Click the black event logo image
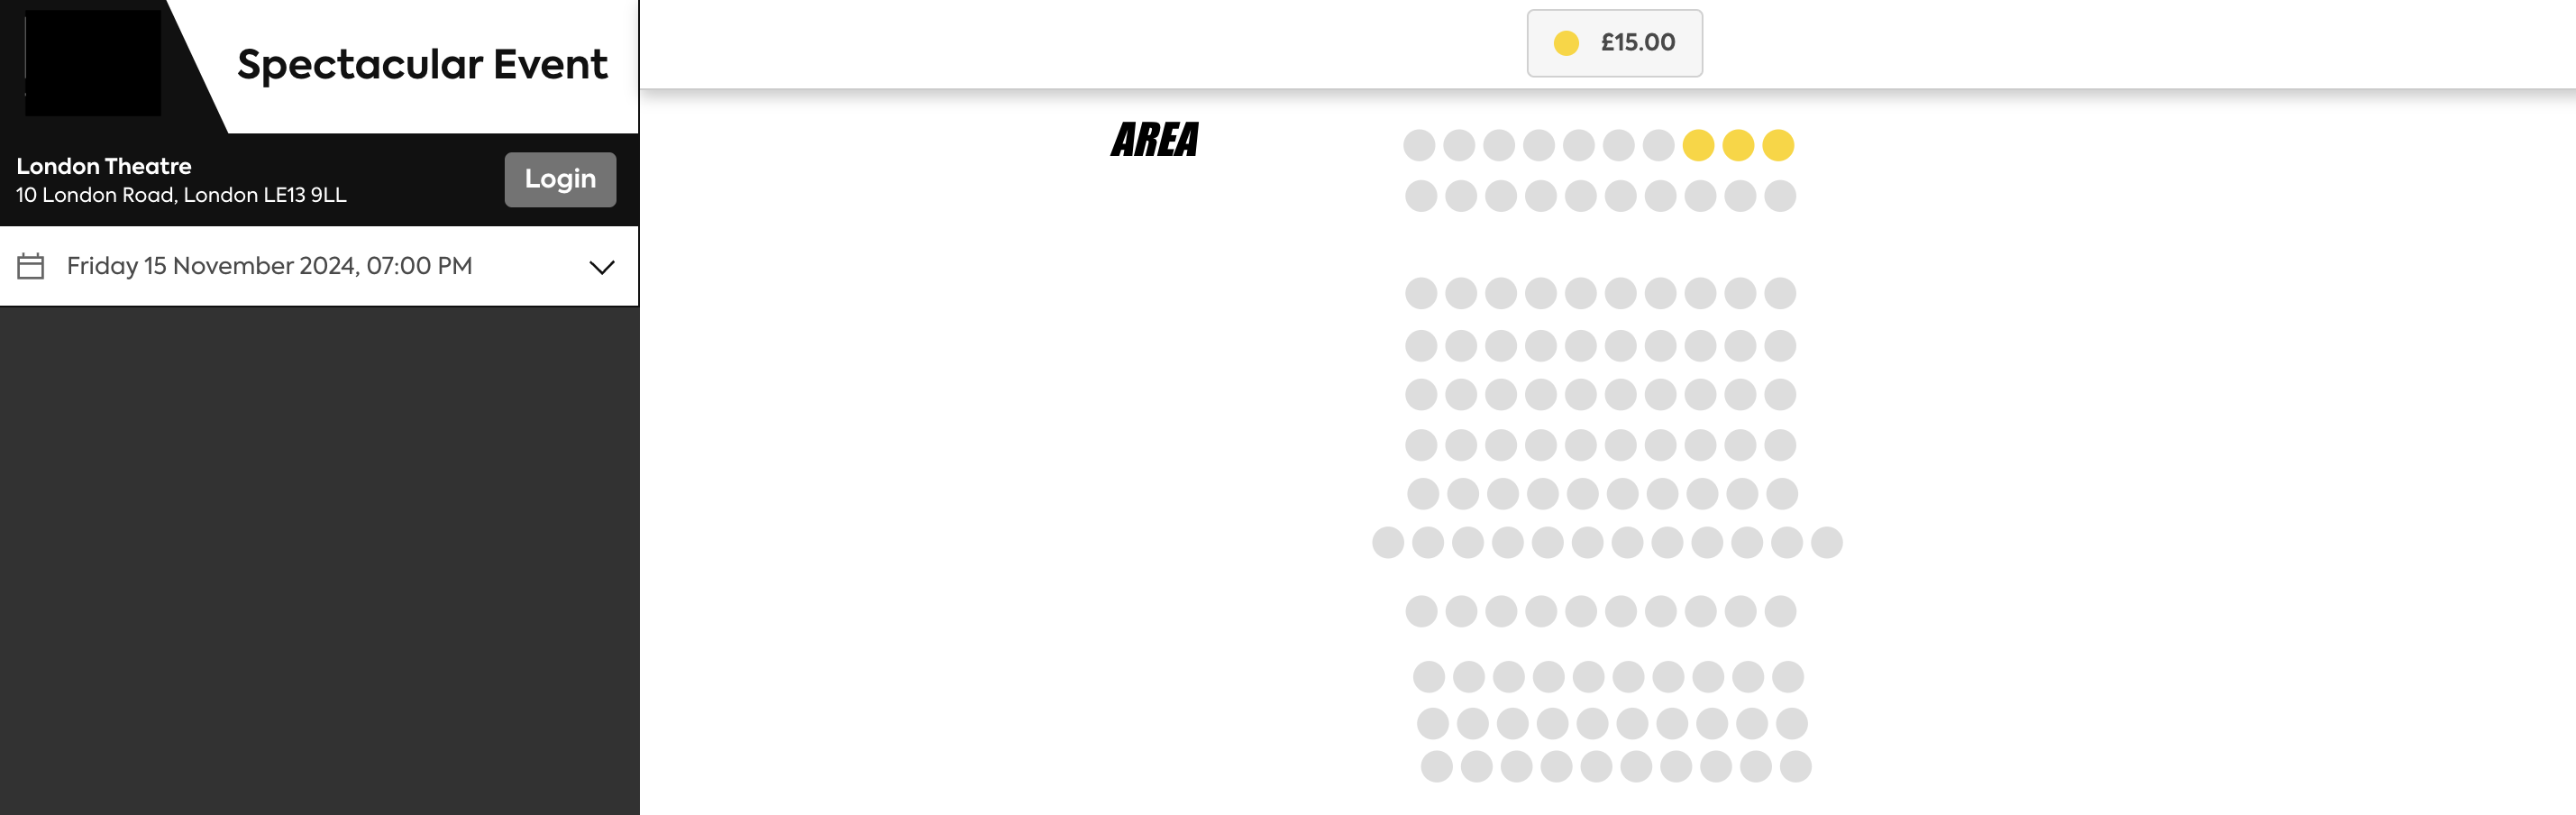This screenshot has width=2576, height=815. 93,62
